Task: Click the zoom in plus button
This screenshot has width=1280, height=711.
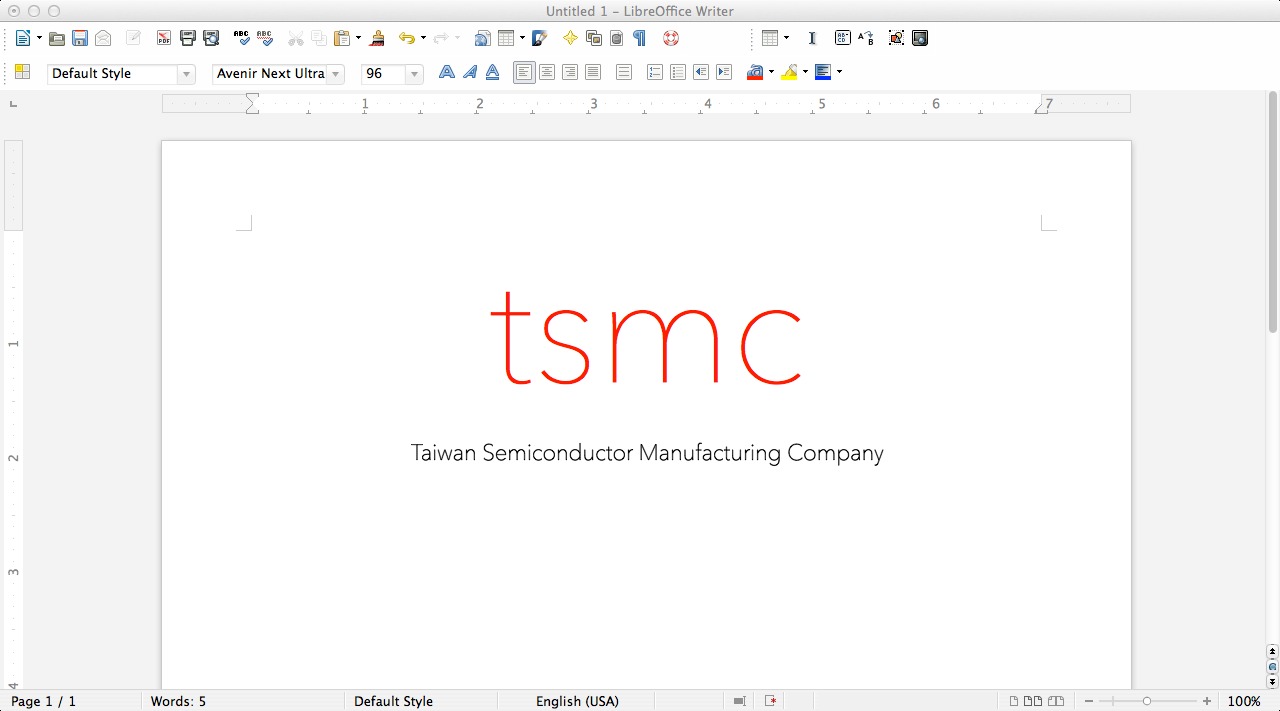Action: tap(1207, 701)
